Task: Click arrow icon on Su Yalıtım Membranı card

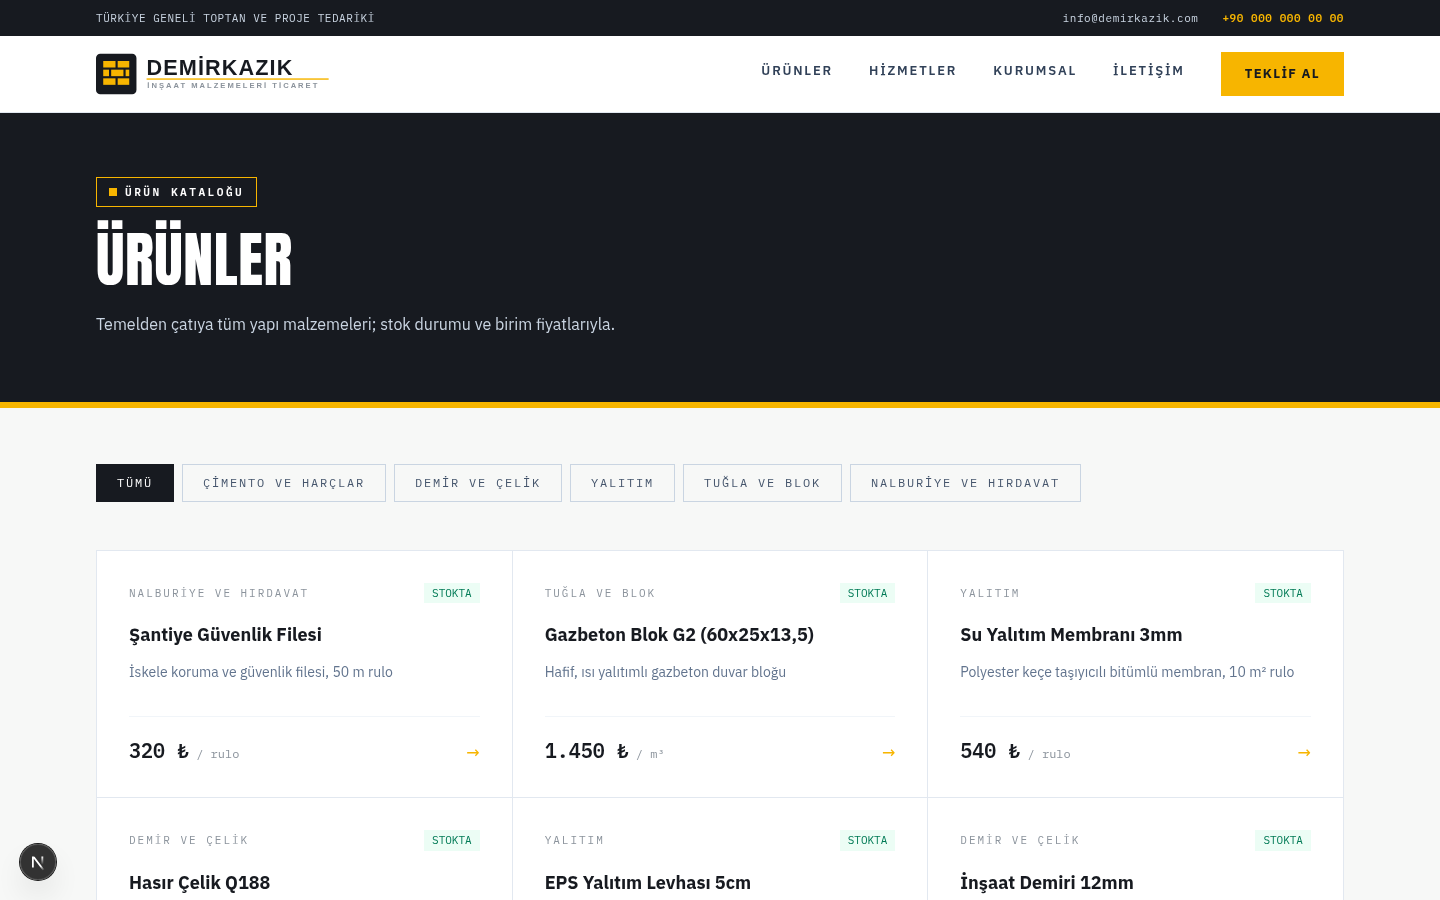Action: coord(1304,752)
